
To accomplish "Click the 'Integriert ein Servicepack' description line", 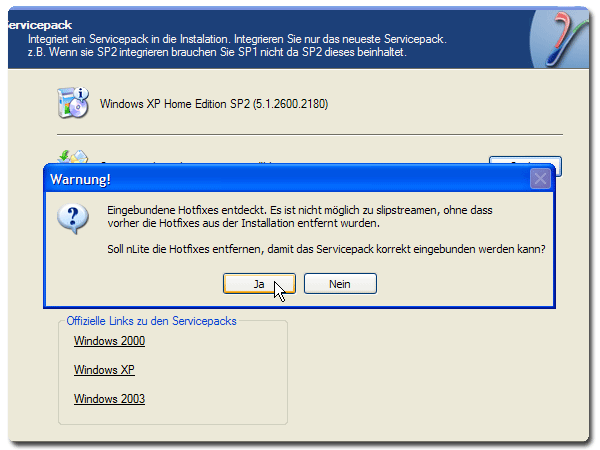I will point(237,38).
